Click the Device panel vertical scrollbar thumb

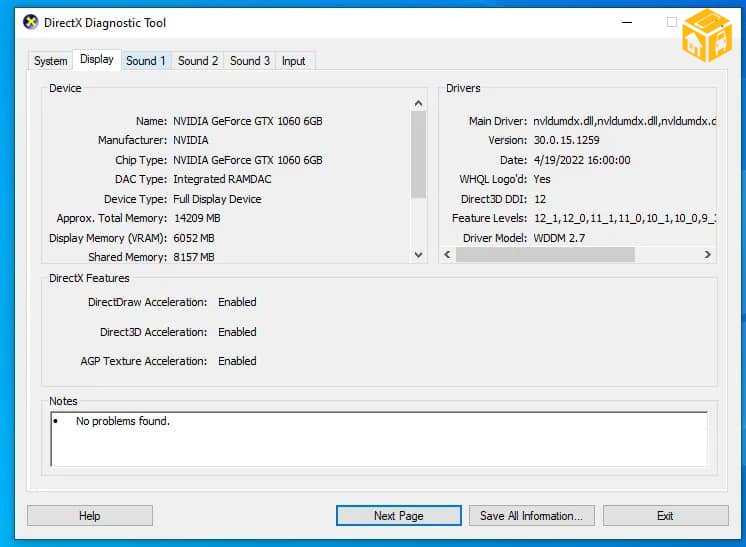tap(419, 155)
